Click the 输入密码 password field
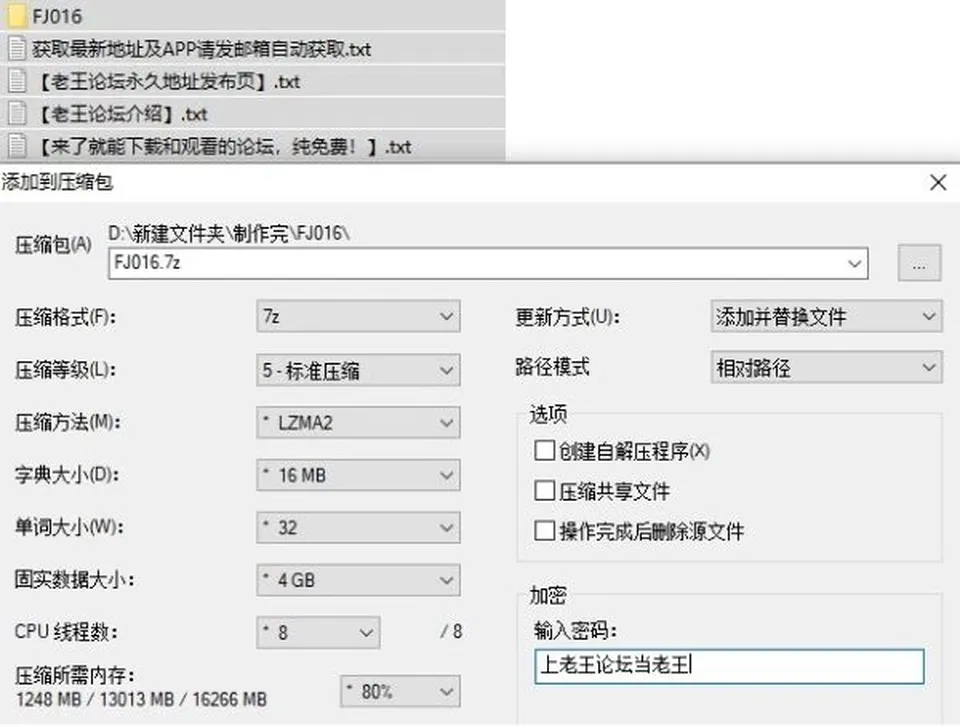The height and width of the screenshot is (726, 960). pyautogui.click(x=729, y=666)
